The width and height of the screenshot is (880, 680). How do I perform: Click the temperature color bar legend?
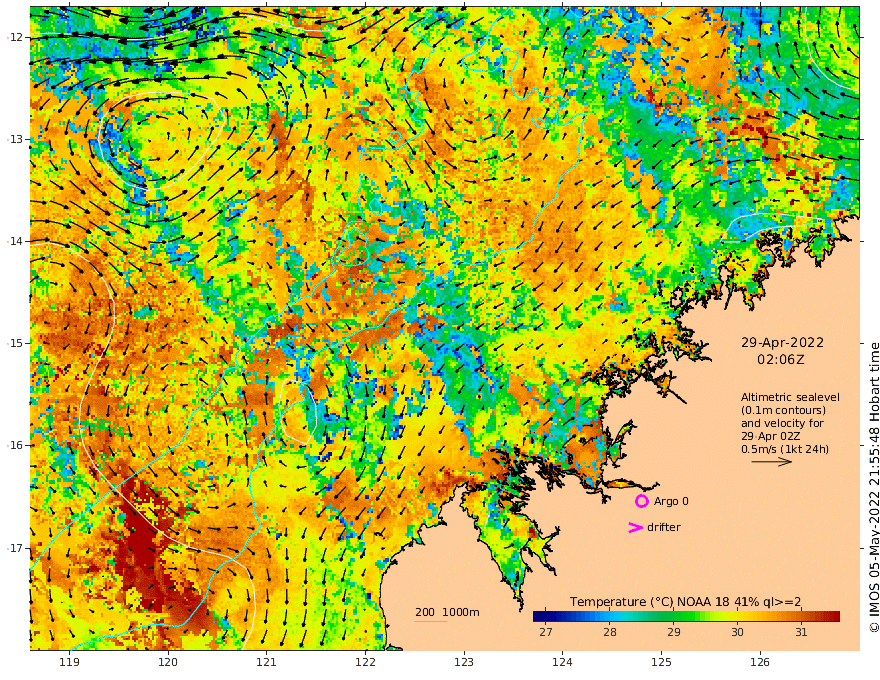click(686, 617)
